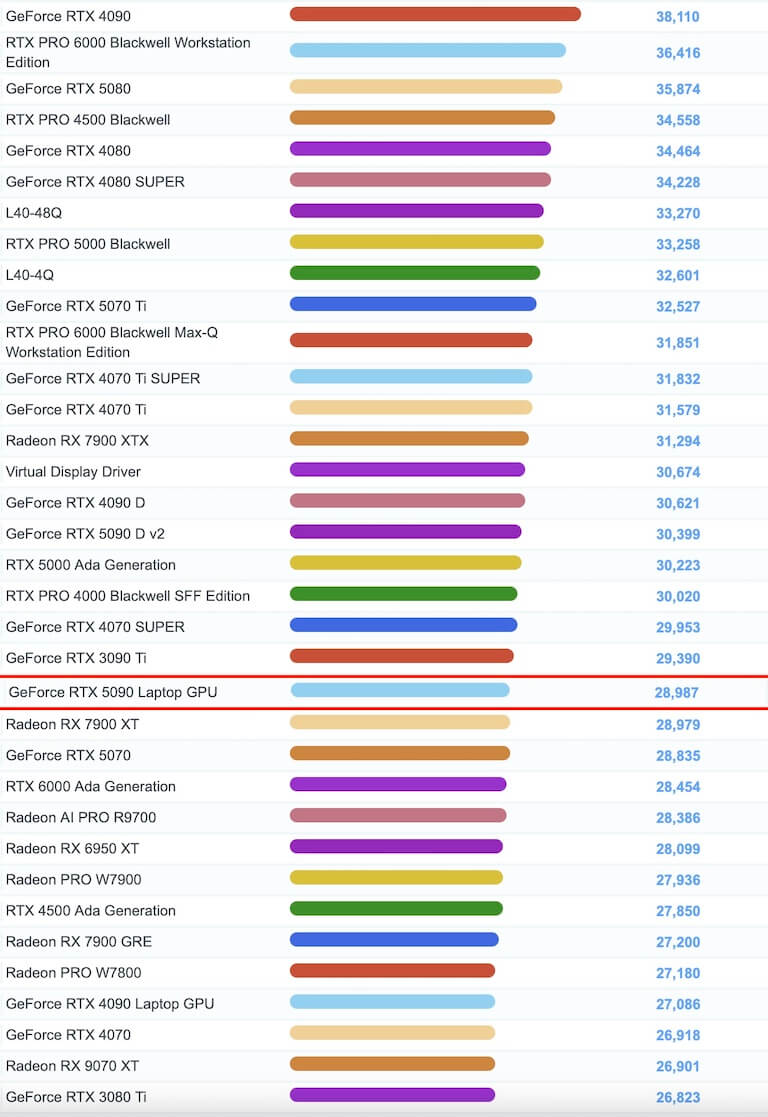This screenshot has width=768, height=1117.
Task: Select GeForce RTX 5090 D v2 name
Action: (x=85, y=534)
